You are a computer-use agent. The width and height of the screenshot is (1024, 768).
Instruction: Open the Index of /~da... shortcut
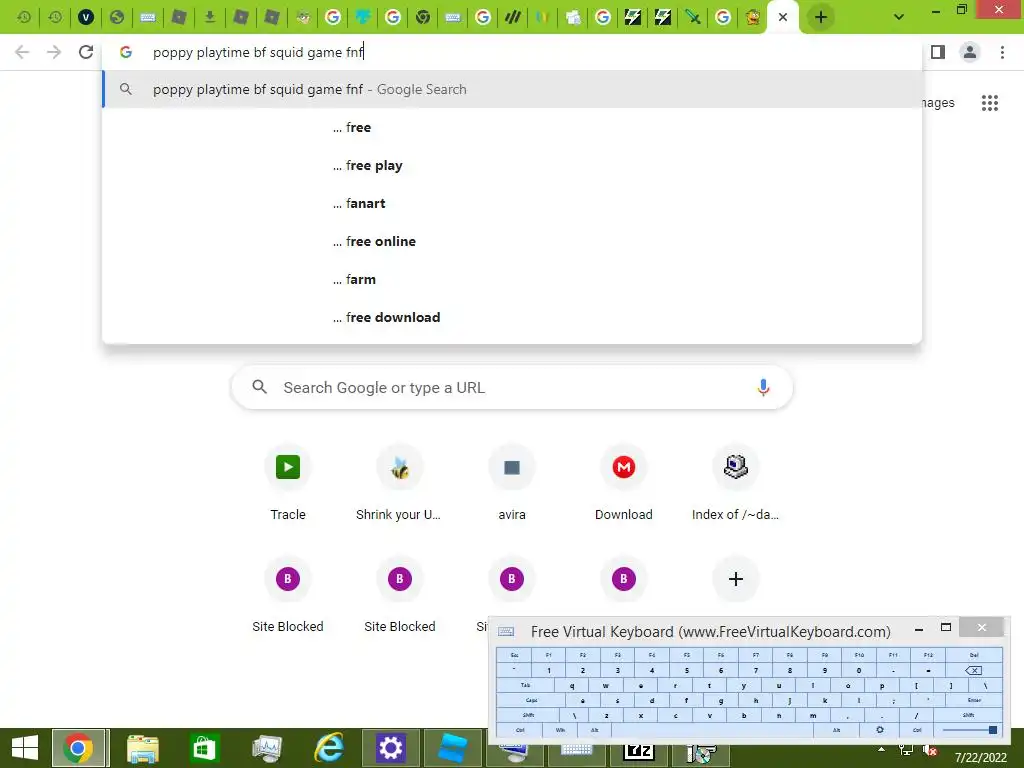coord(735,484)
